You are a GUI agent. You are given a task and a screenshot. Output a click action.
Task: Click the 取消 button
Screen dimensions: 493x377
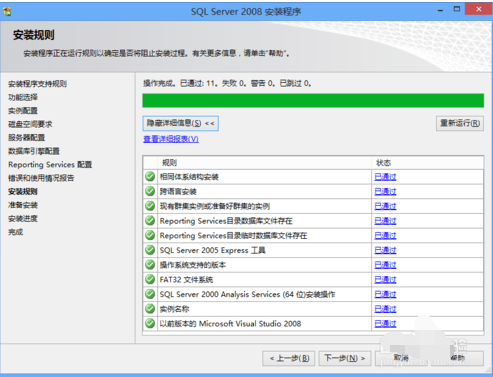pyautogui.click(x=401, y=358)
